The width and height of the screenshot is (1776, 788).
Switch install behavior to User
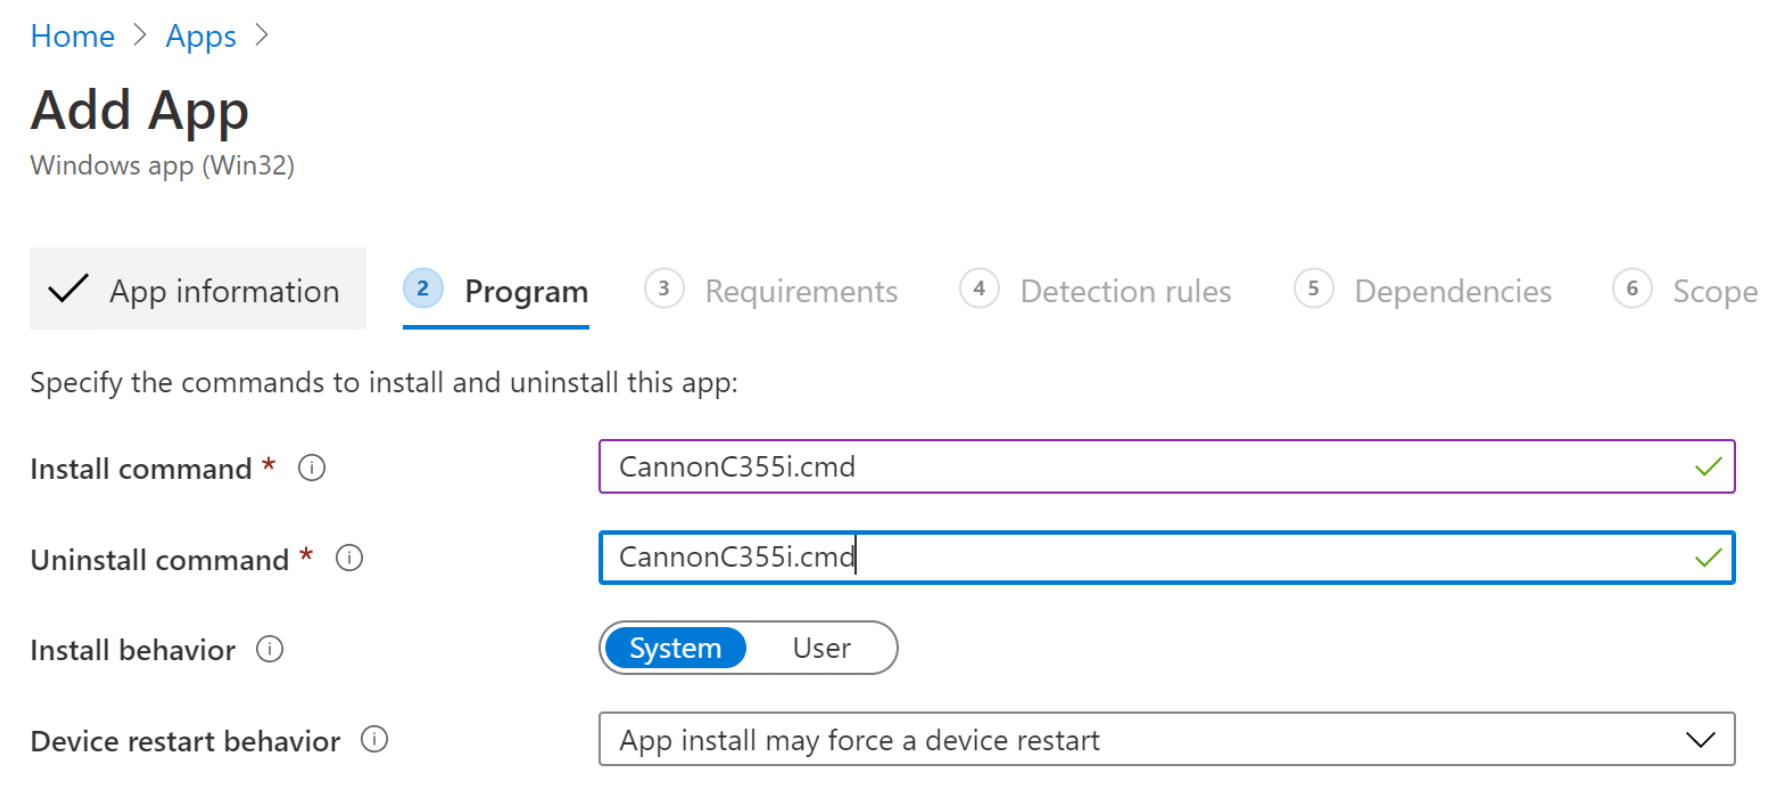click(821, 648)
